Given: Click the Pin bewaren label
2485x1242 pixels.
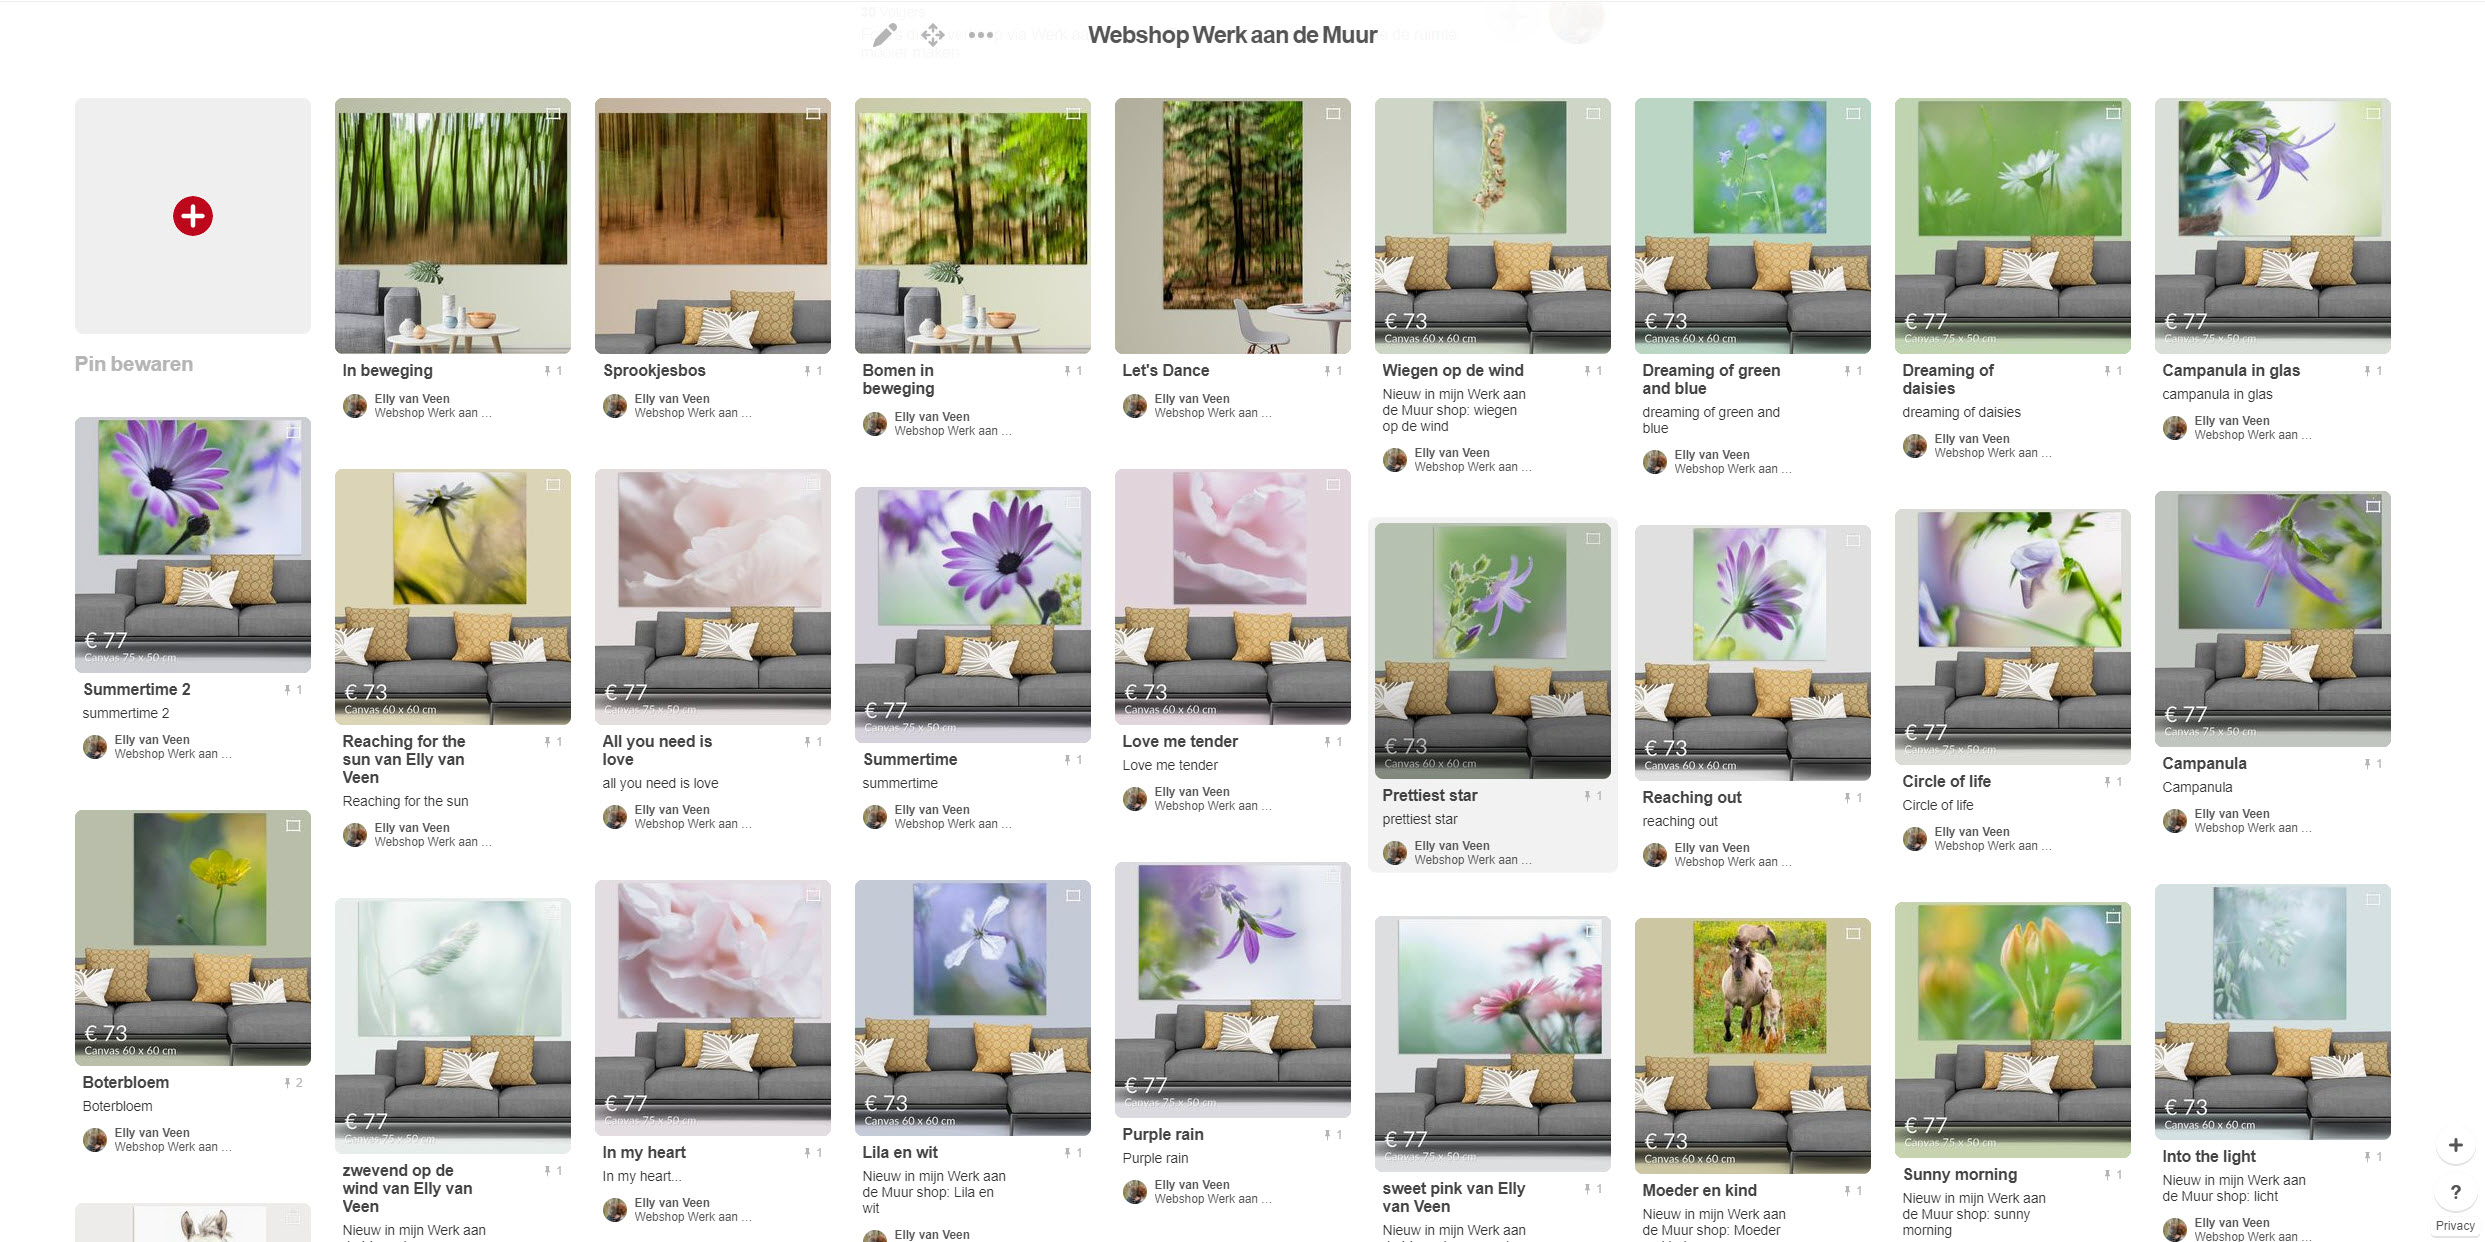Looking at the screenshot, I should coord(134,364).
